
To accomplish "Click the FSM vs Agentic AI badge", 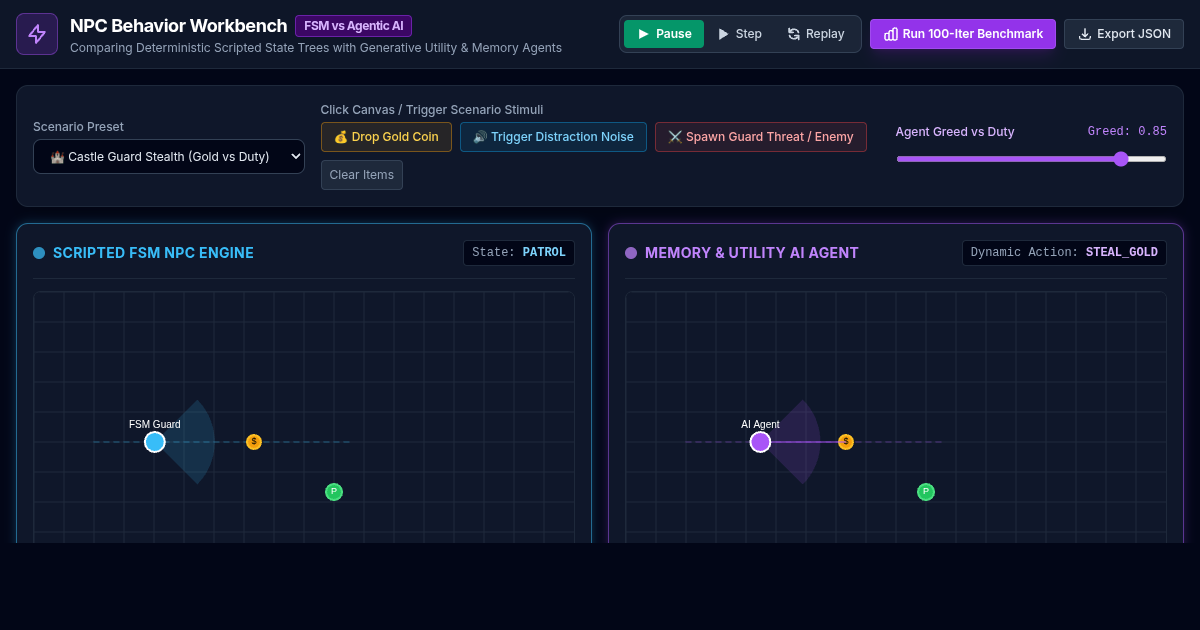I will tap(353, 26).
